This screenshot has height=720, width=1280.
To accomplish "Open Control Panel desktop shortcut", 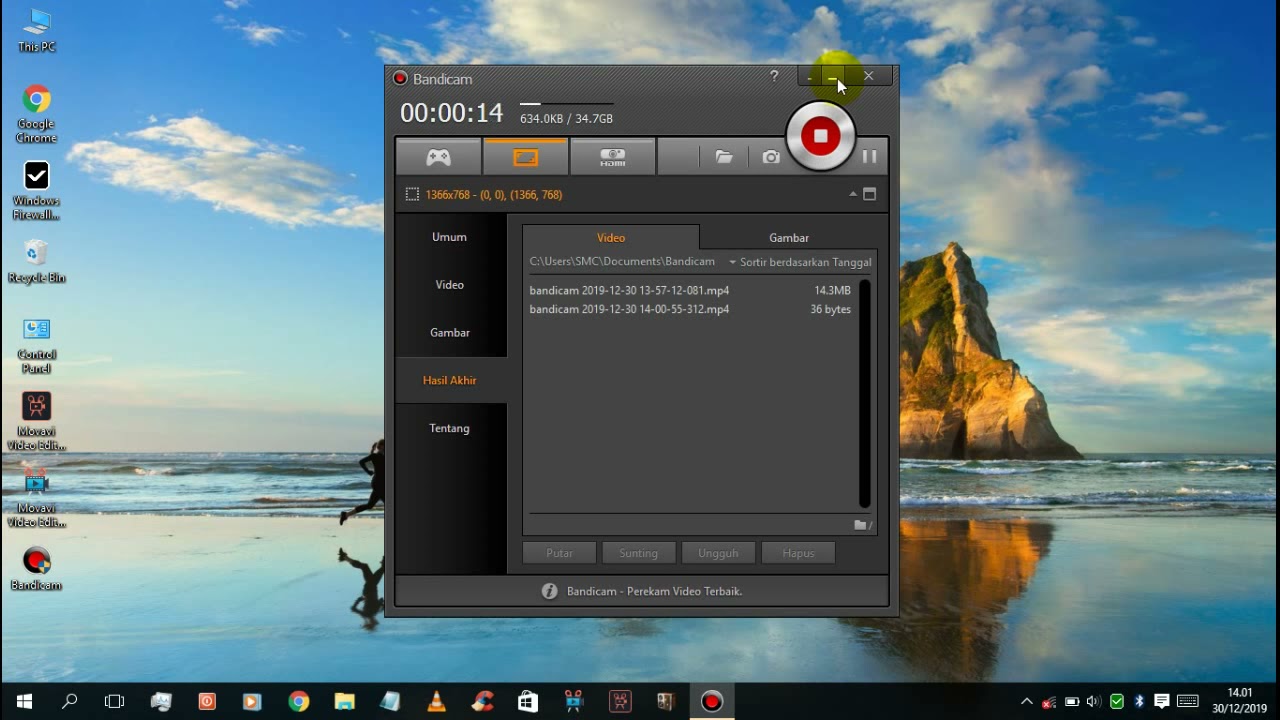I will (x=37, y=346).
